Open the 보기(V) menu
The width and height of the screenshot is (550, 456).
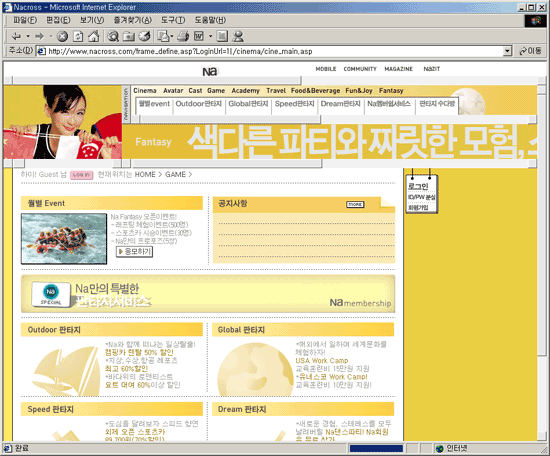point(92,20)
